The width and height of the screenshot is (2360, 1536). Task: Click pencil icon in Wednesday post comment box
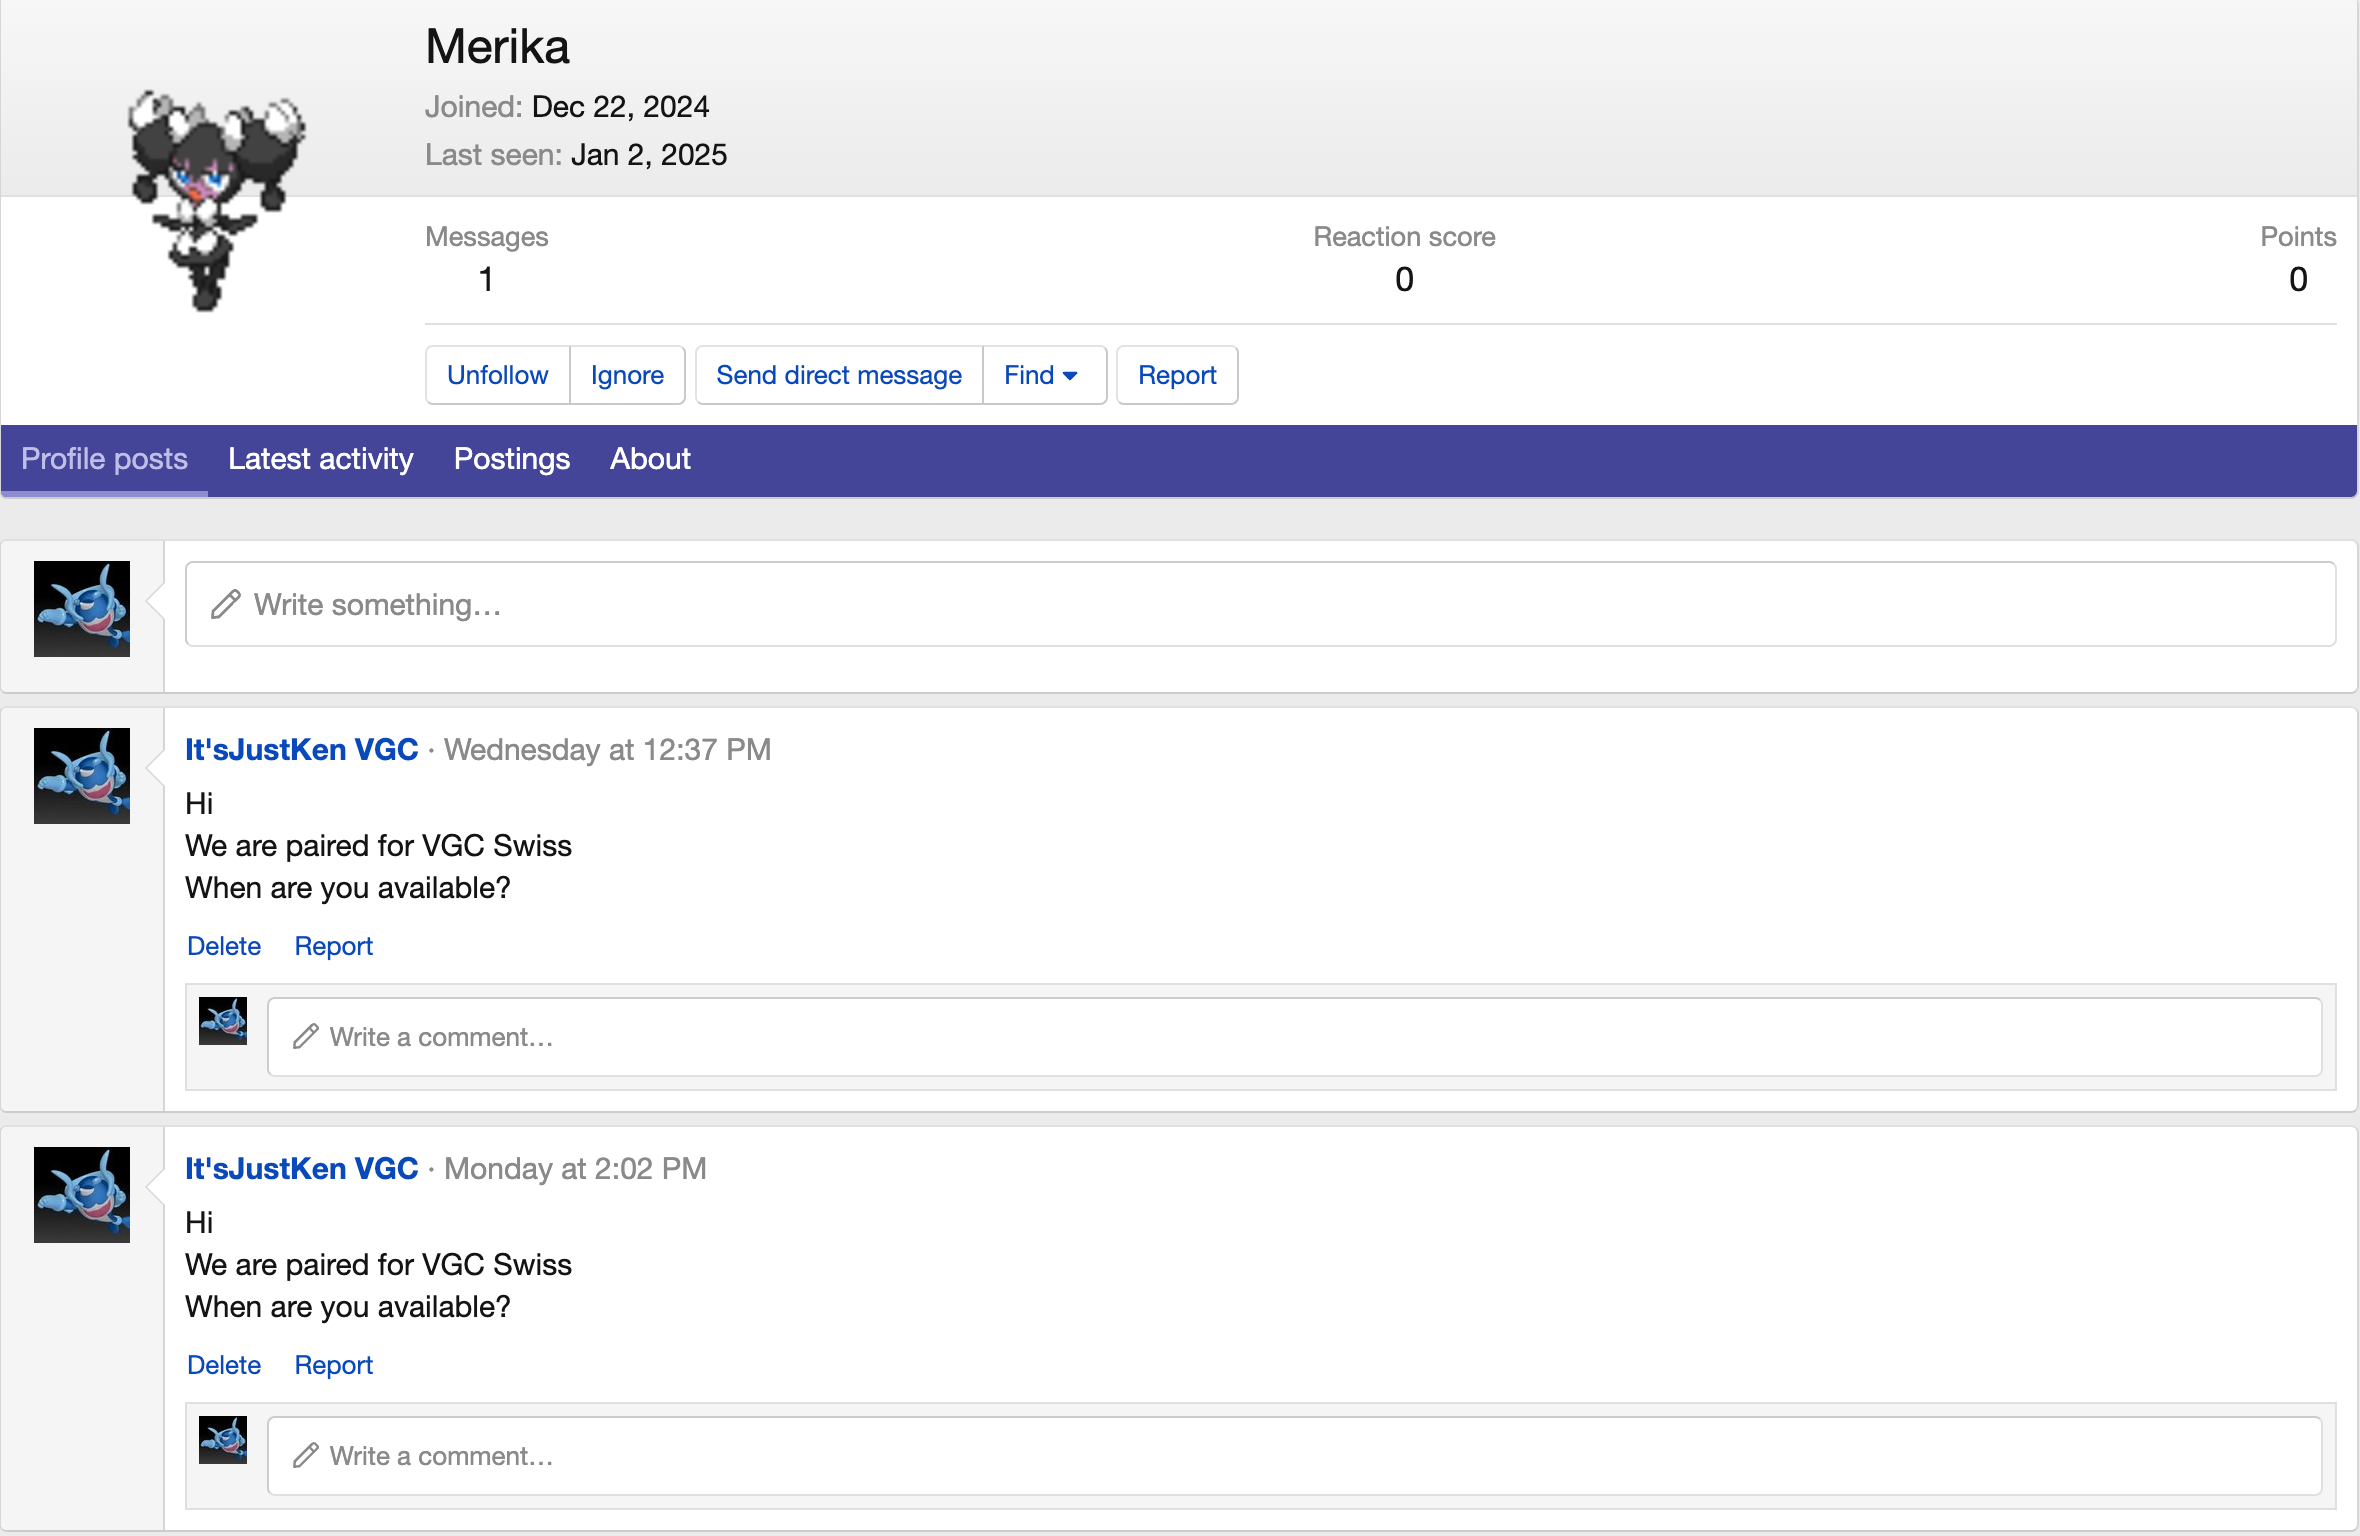click(x=305, y=1037)
